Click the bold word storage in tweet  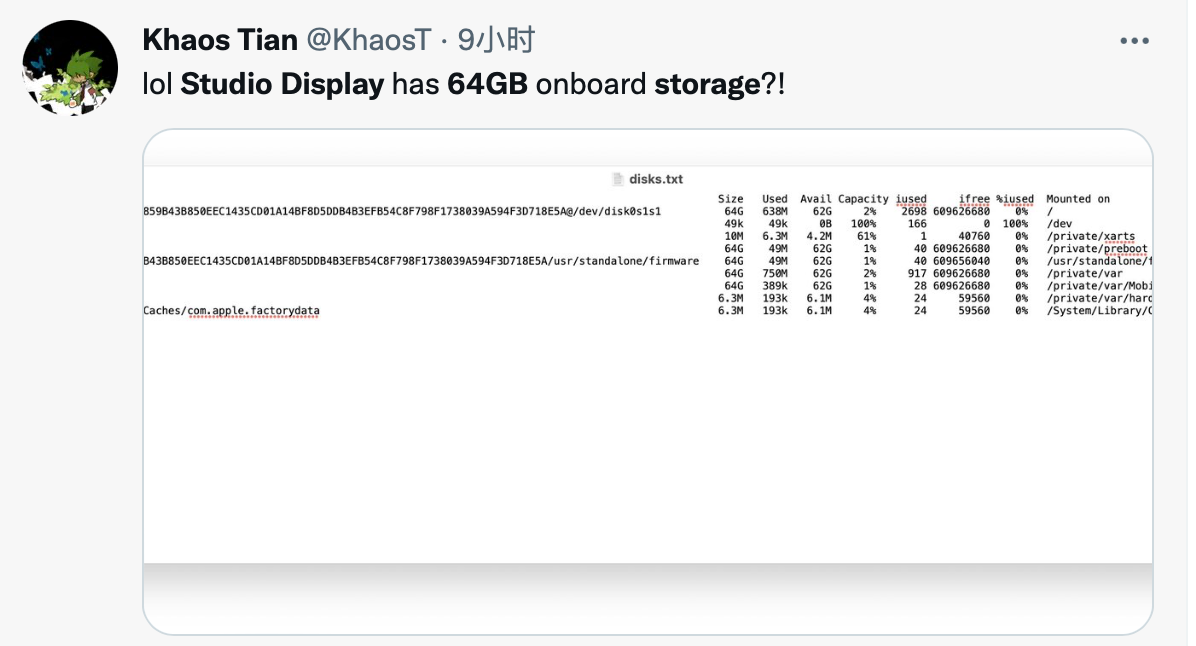pos(707,84)
